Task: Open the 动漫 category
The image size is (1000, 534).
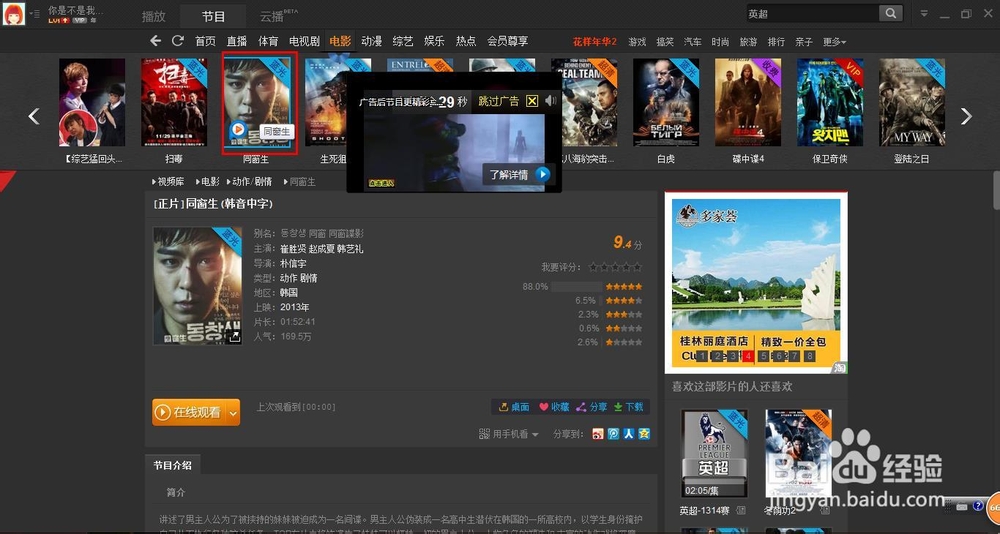Action: [x=372, y=41]
